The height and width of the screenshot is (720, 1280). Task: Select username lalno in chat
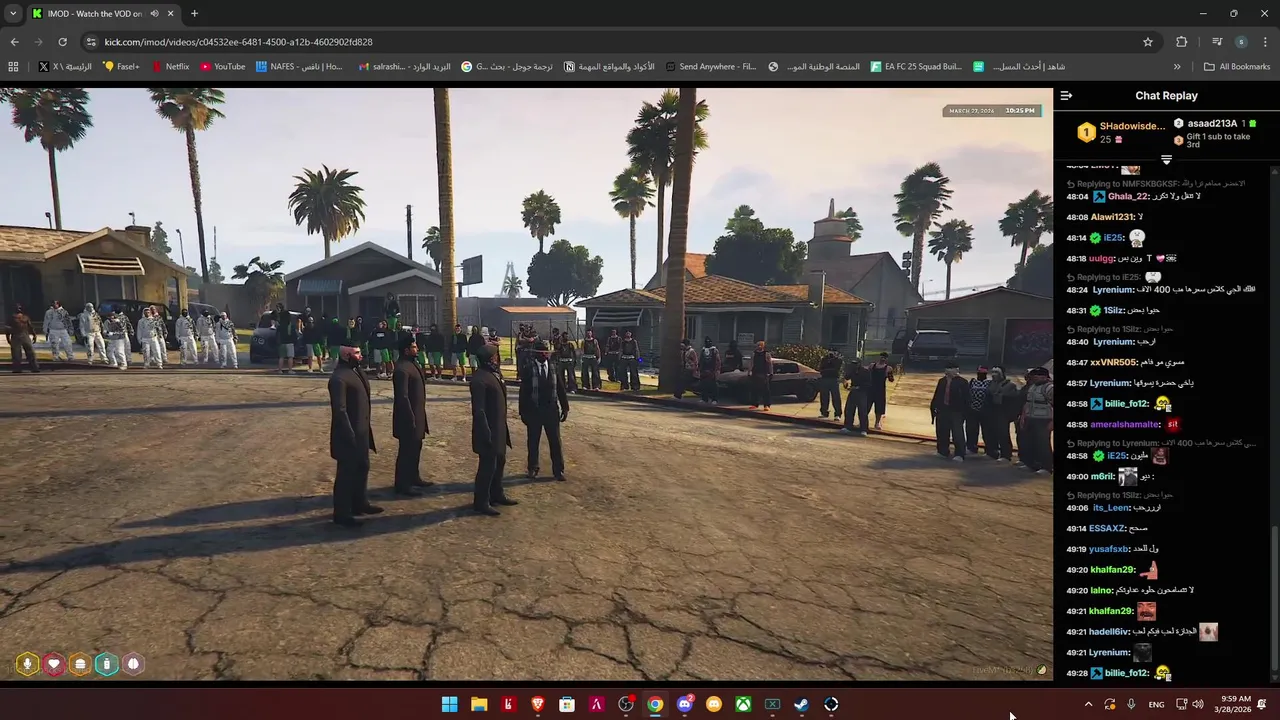[x=1101, y=590]
